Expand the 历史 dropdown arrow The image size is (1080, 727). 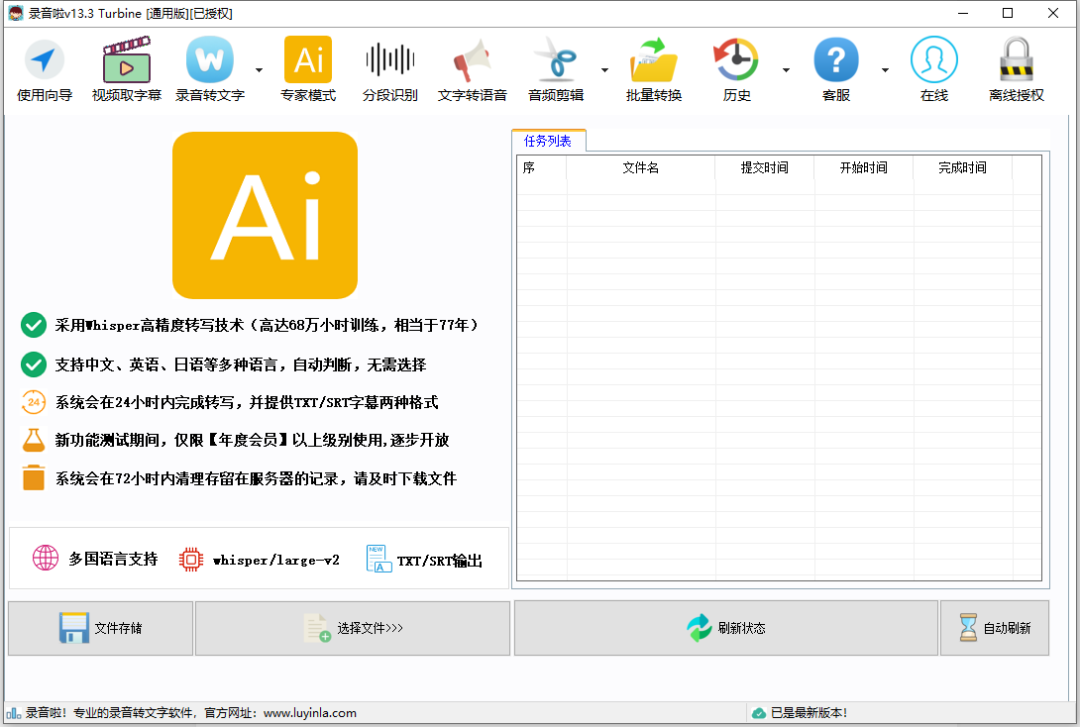pos(786,70)
